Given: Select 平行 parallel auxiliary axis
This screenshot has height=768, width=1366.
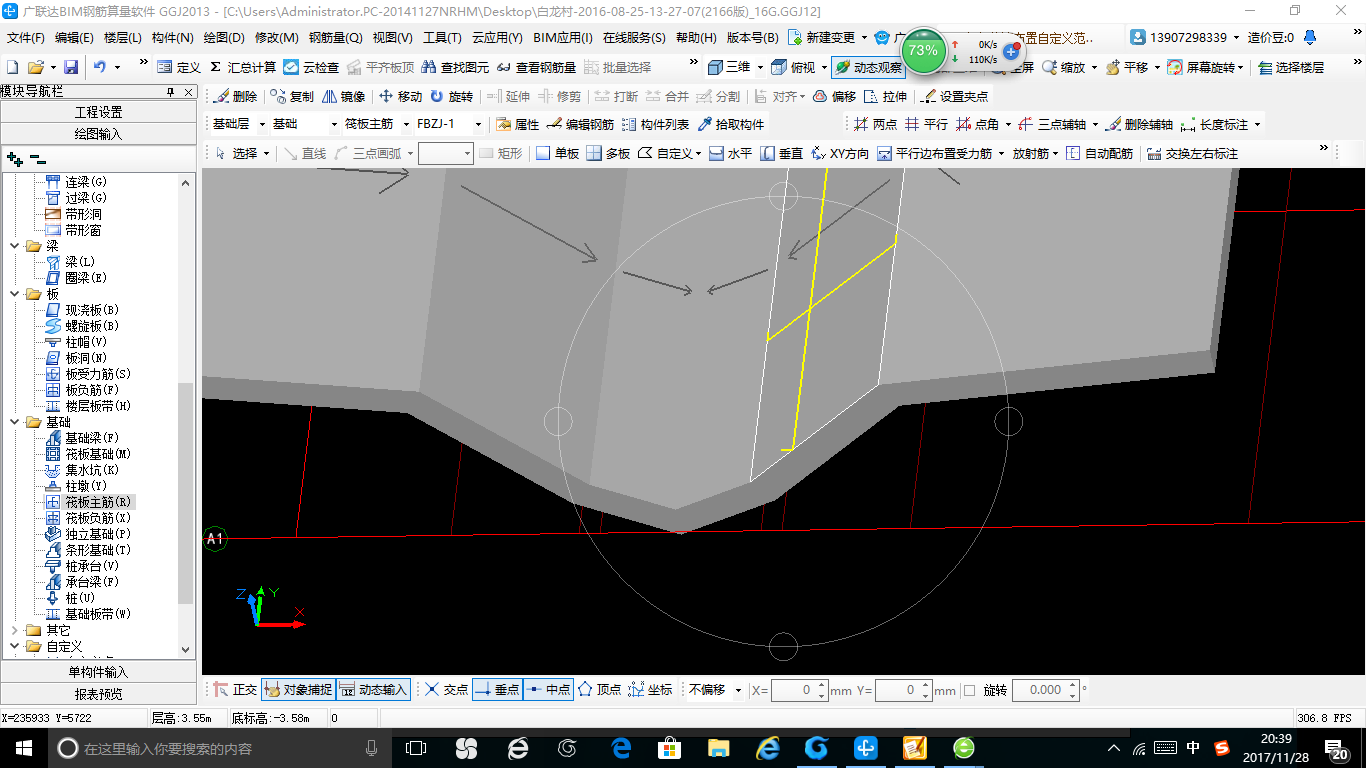Looking at the screenshot, I should 926,125.
